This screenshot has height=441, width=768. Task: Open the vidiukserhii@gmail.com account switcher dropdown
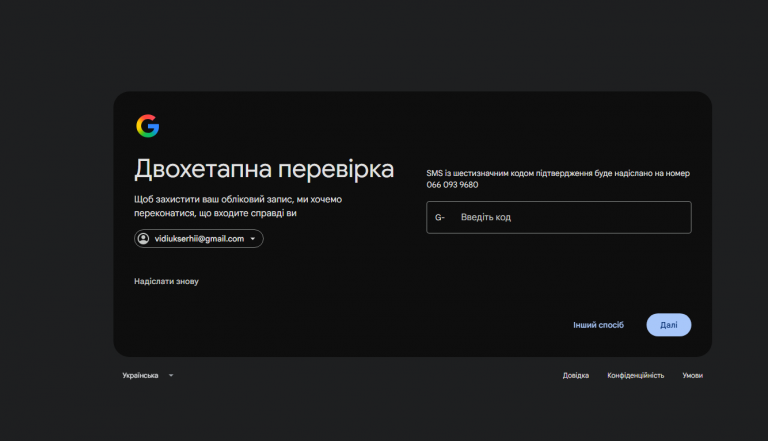(x=199, y=239)
